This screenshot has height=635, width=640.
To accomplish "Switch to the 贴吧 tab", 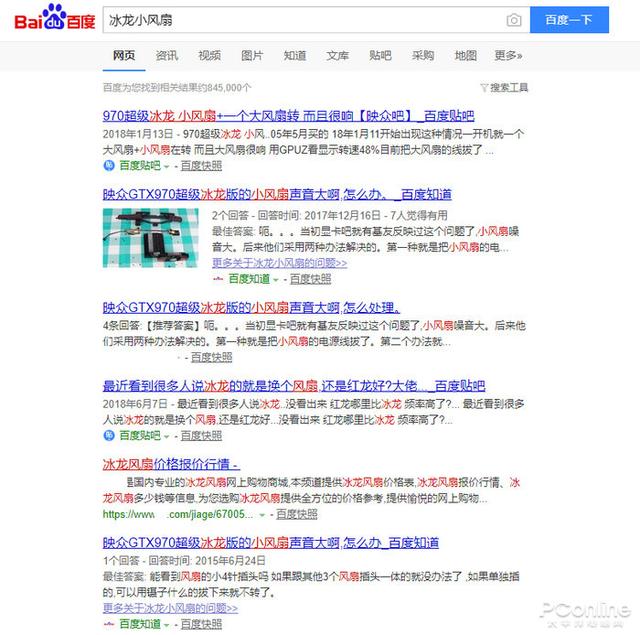I will tap(380, 55).
